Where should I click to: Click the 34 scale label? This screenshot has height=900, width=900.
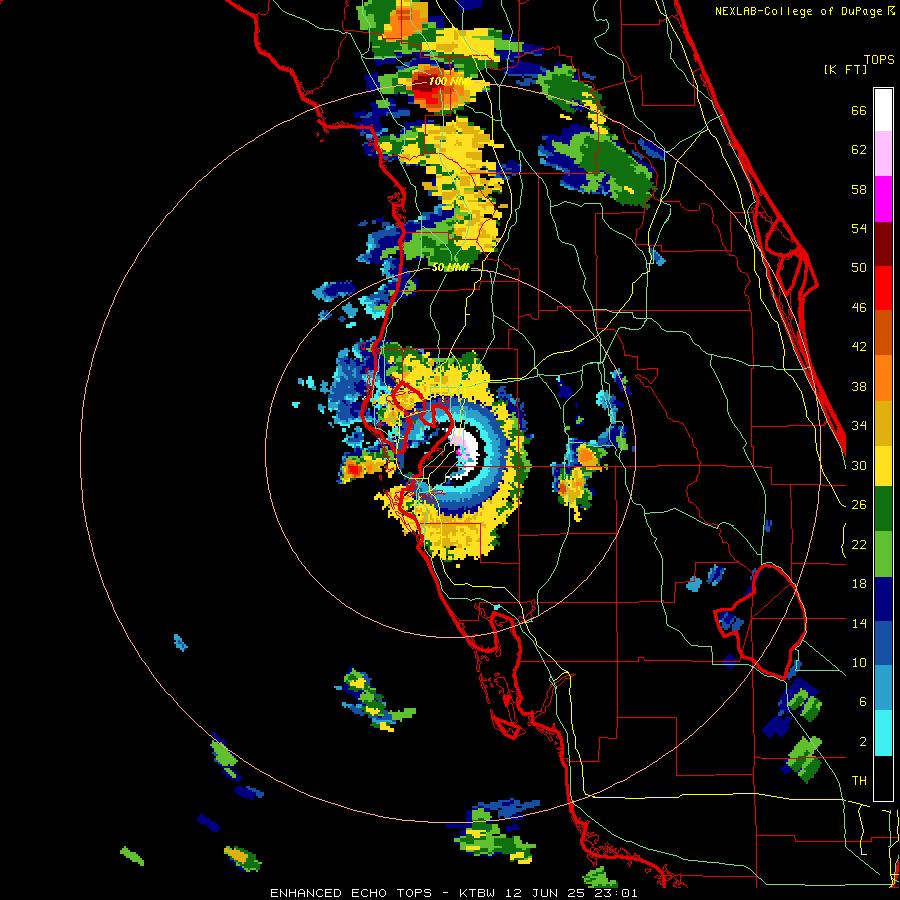859,426
